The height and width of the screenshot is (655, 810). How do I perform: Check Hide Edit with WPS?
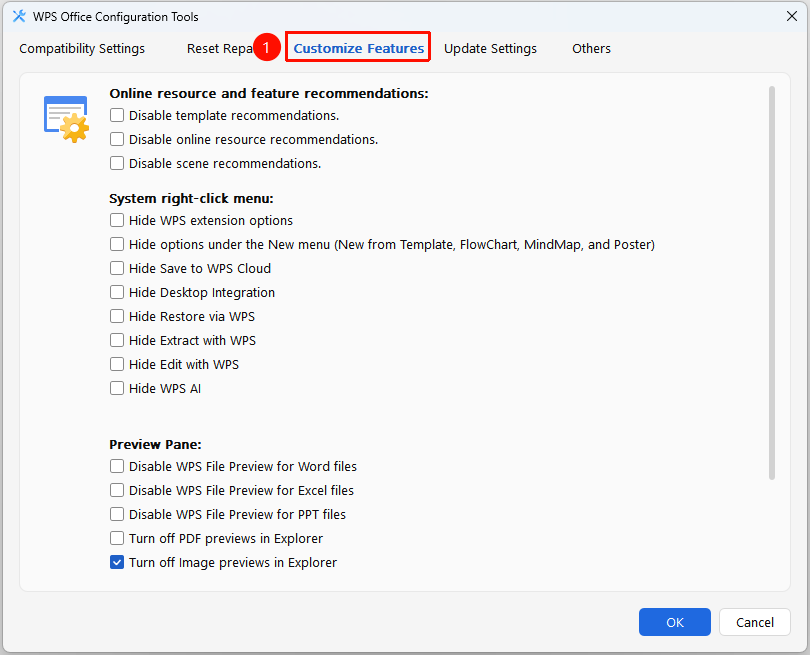[x=117, y=364]
